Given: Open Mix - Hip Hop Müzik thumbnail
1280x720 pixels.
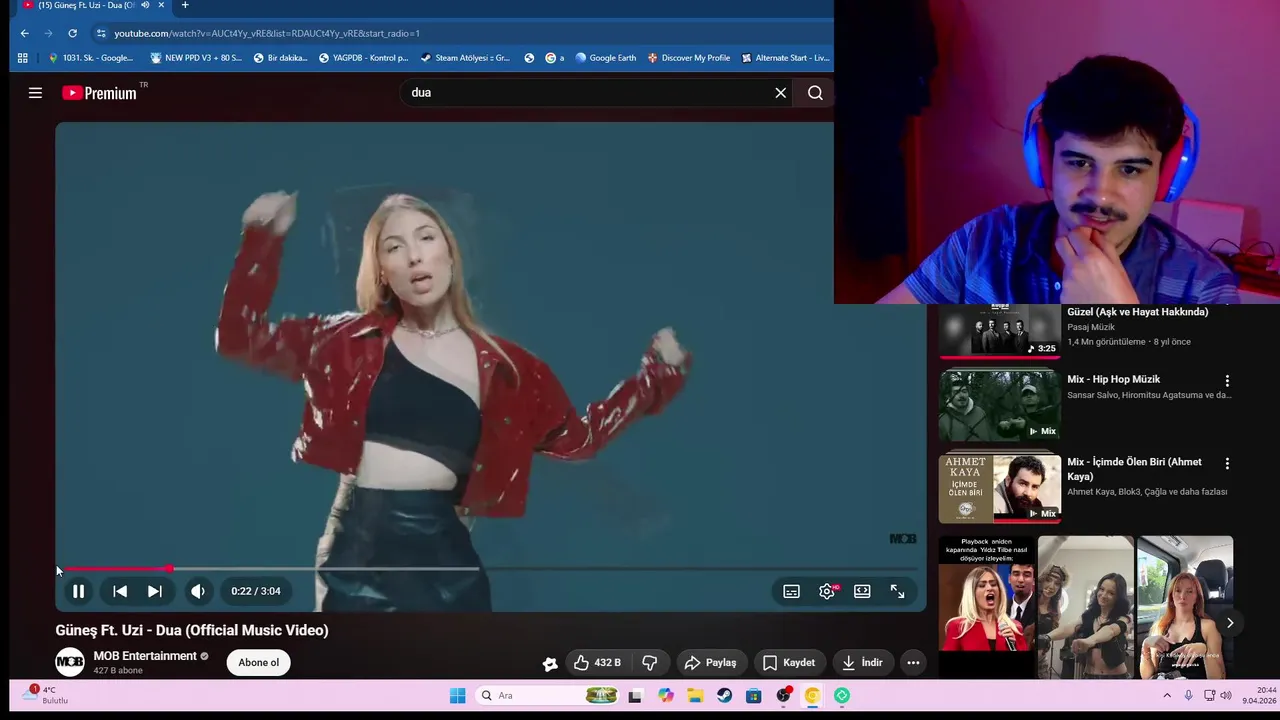Looking at the screenshot, I should [999, 405].
